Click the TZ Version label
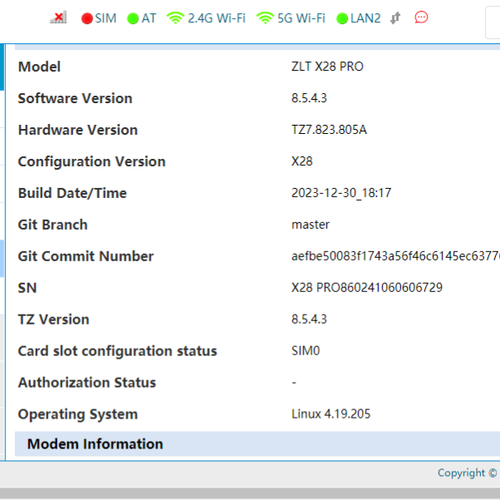The height and width of the screenshot is (500, 500). [54, 319]
